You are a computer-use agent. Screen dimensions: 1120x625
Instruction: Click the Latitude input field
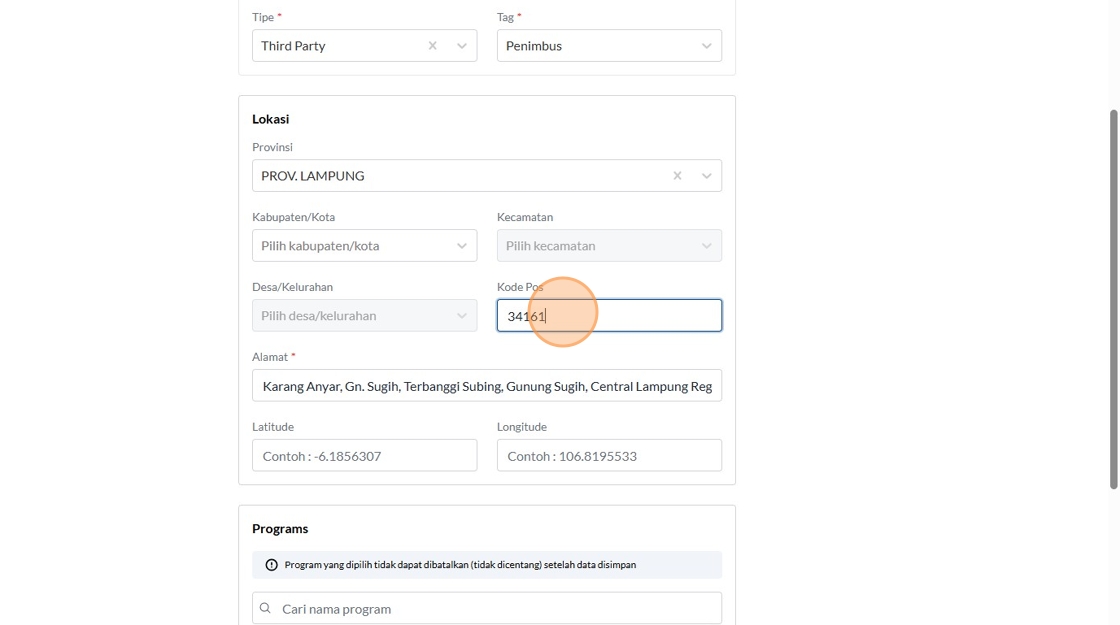point(364,456)
